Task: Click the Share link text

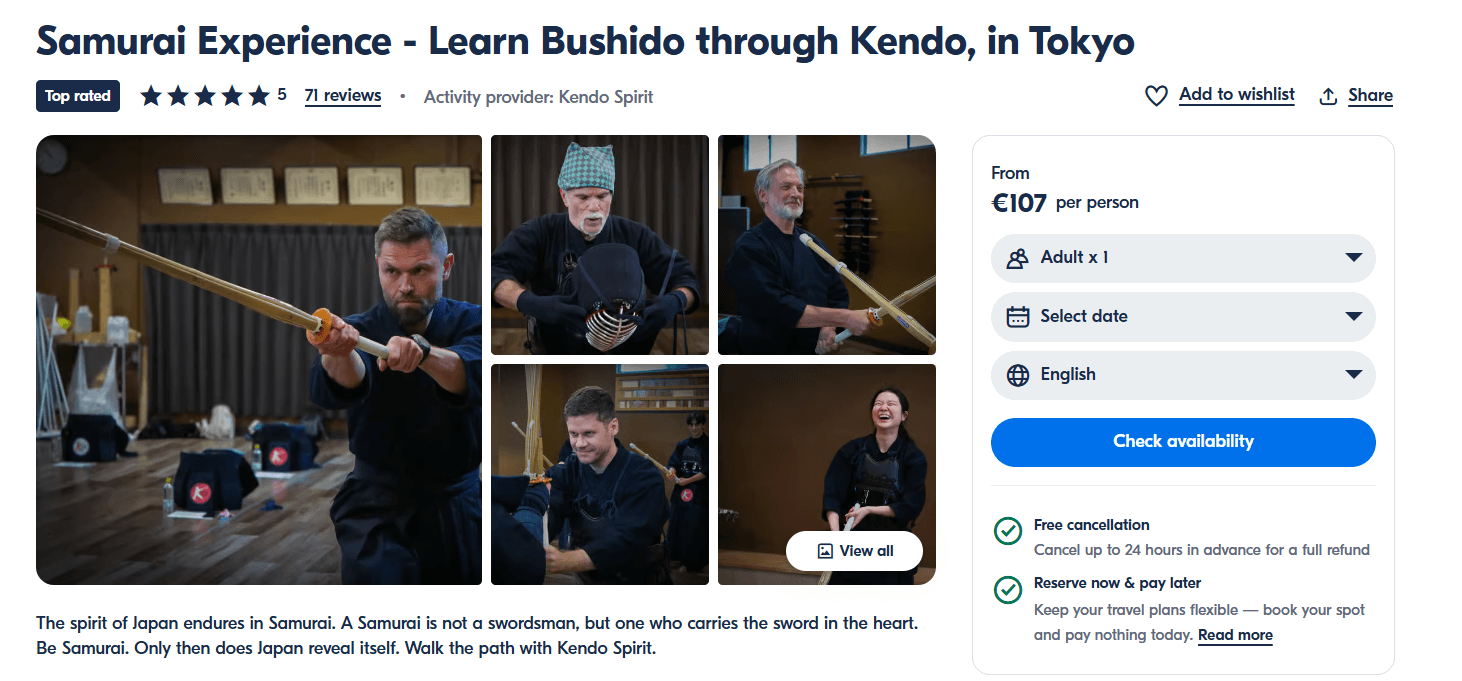Action: tap(1370, 96)
